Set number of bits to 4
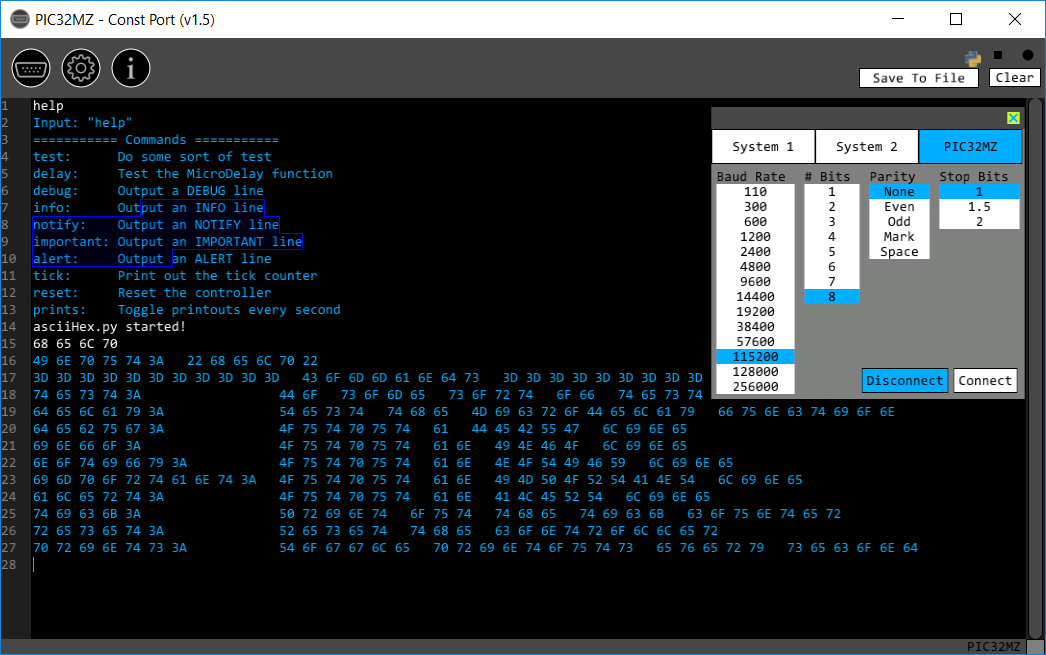Viewport: 1046px width, 655px height. (x=832, y=237)
